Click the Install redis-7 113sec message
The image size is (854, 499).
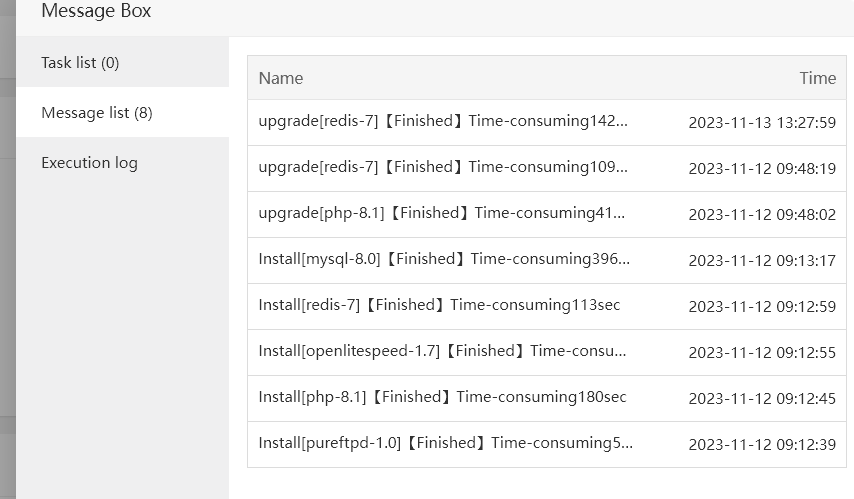coord(439,306)
